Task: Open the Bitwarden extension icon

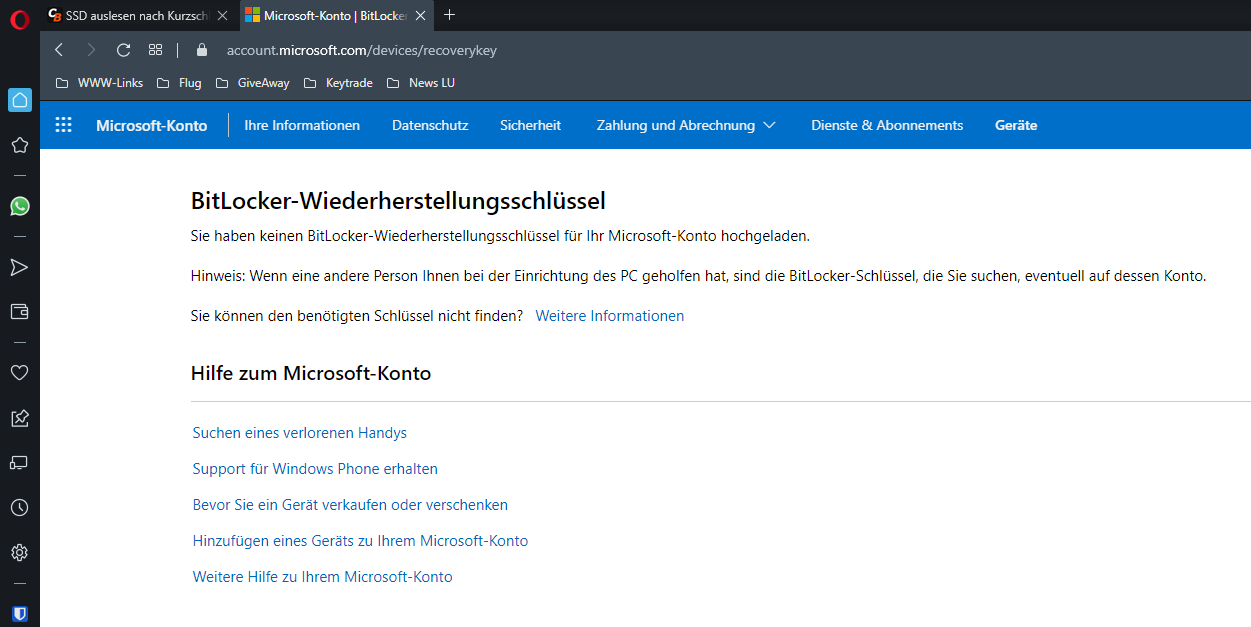Action: (19, 613)
